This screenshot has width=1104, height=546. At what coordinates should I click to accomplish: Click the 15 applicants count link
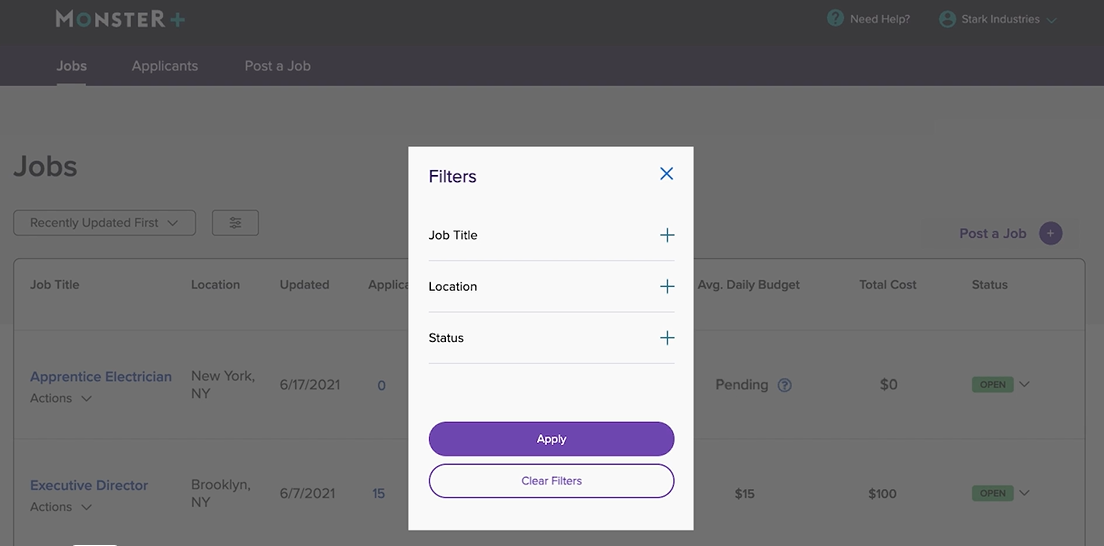(x=378, y=493)
